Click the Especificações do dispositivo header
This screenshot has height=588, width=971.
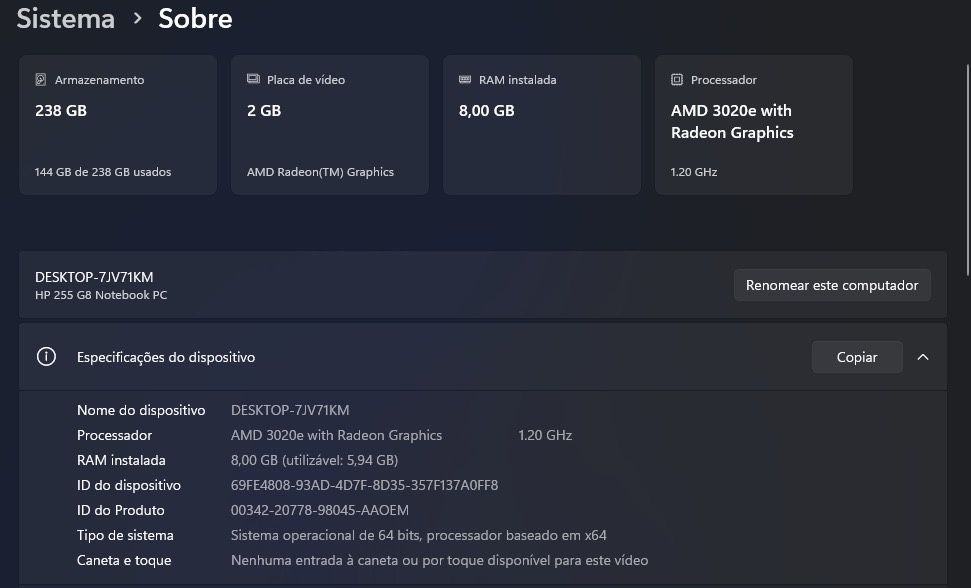482,357
